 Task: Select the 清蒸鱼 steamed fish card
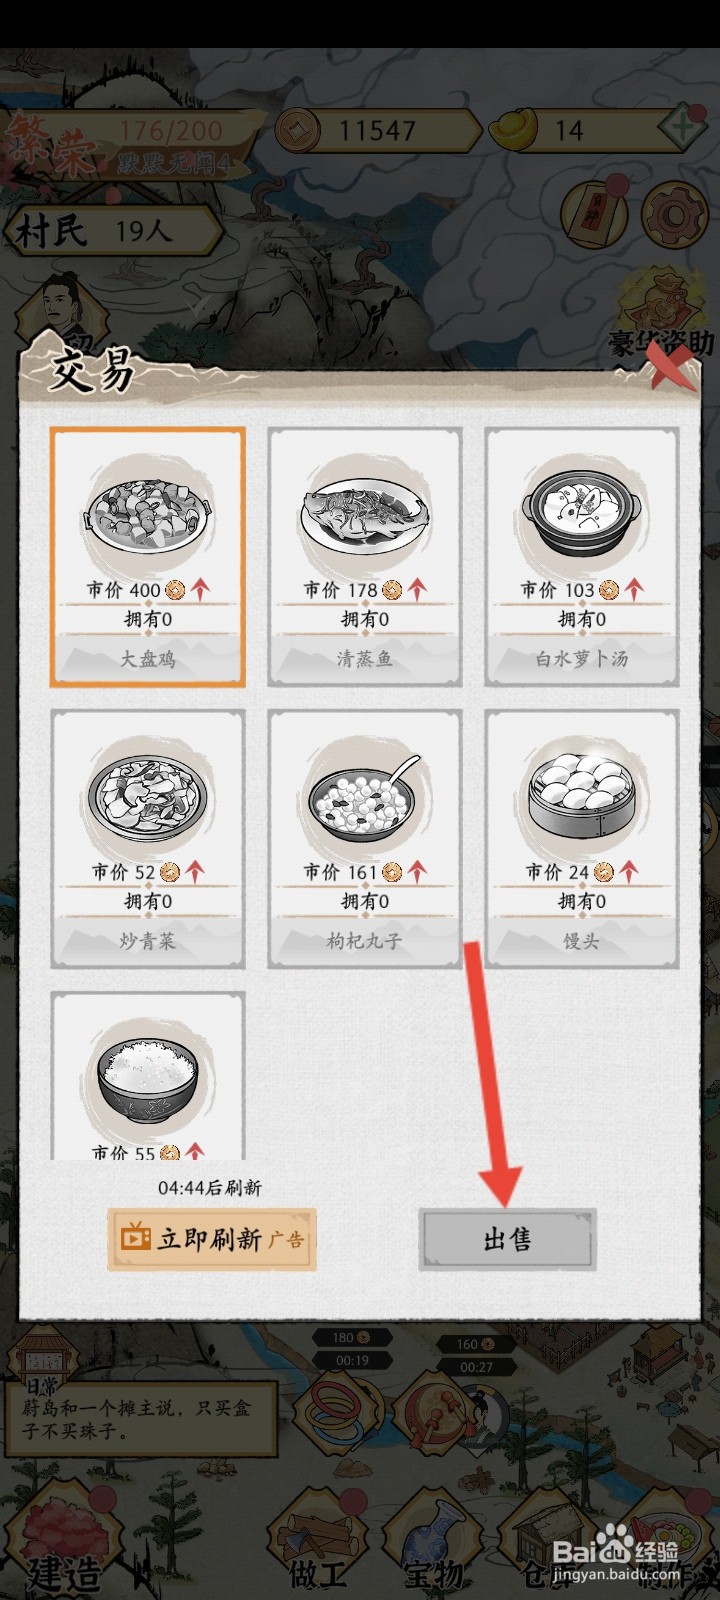(365, 557)
